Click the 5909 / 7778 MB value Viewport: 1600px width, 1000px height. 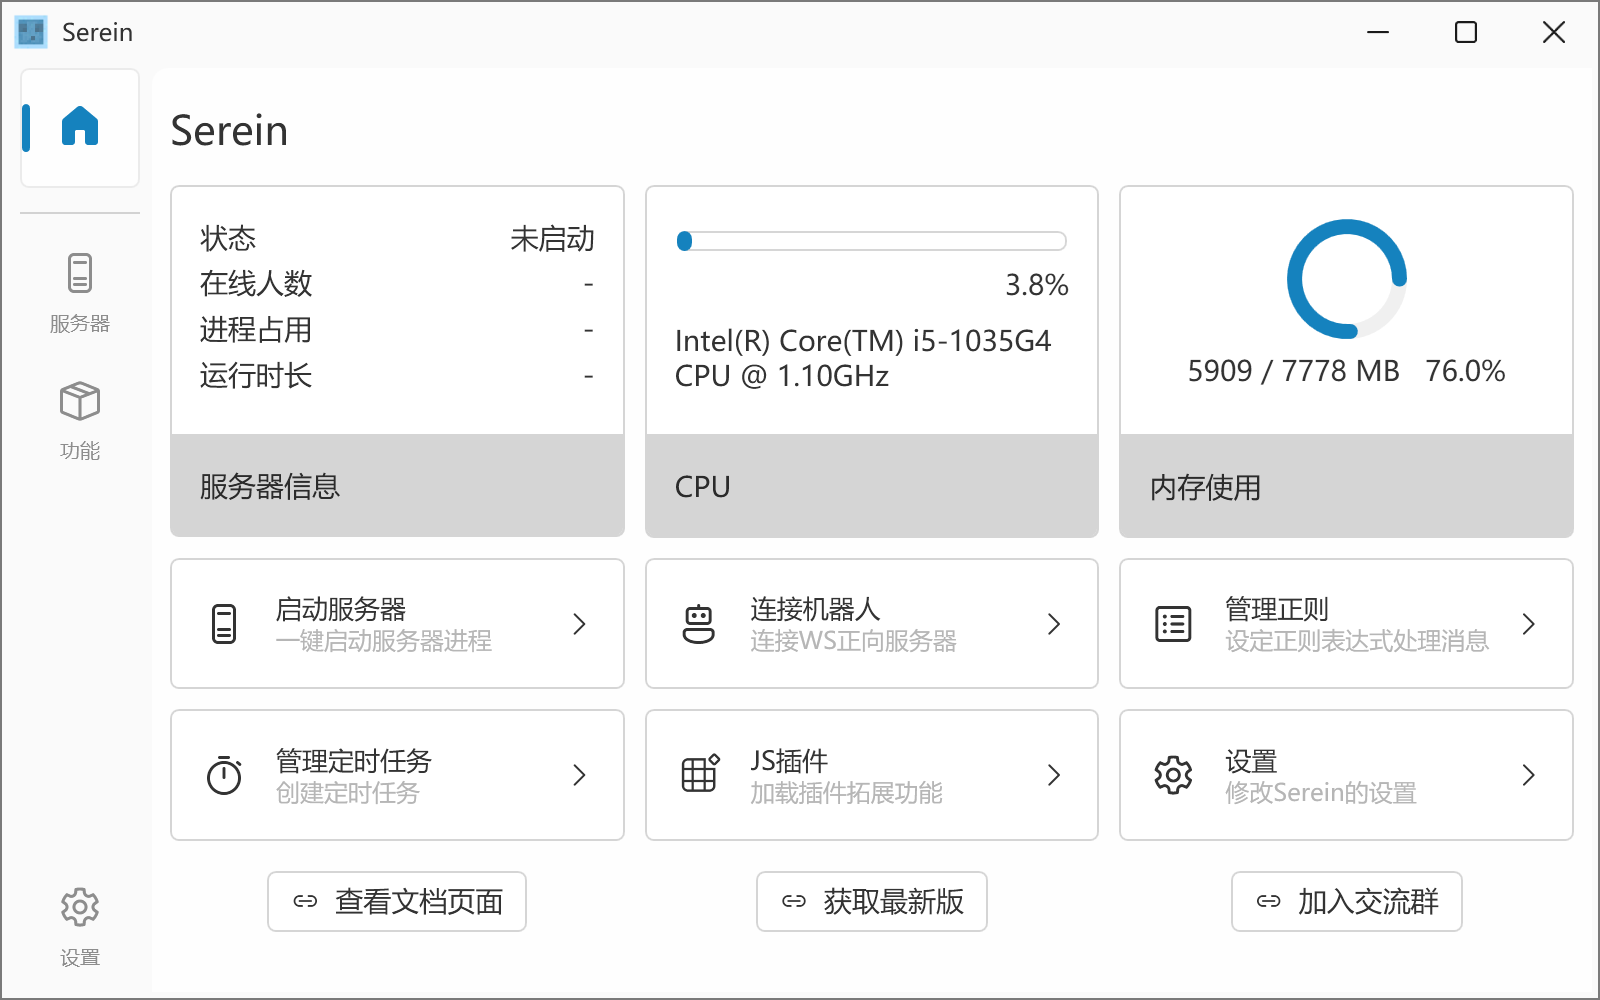[x=1293, y=371]
